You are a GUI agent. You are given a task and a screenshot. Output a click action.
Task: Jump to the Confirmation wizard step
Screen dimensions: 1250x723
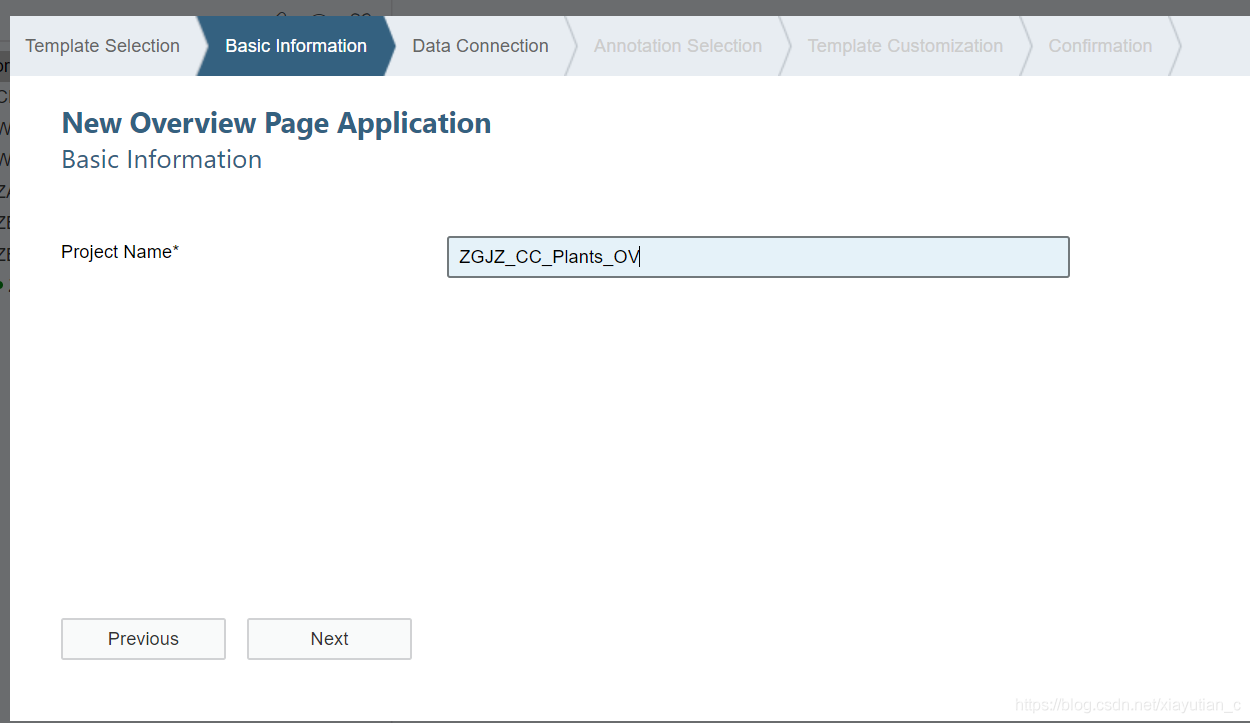pyautogui.click(x=1100, y=46)
